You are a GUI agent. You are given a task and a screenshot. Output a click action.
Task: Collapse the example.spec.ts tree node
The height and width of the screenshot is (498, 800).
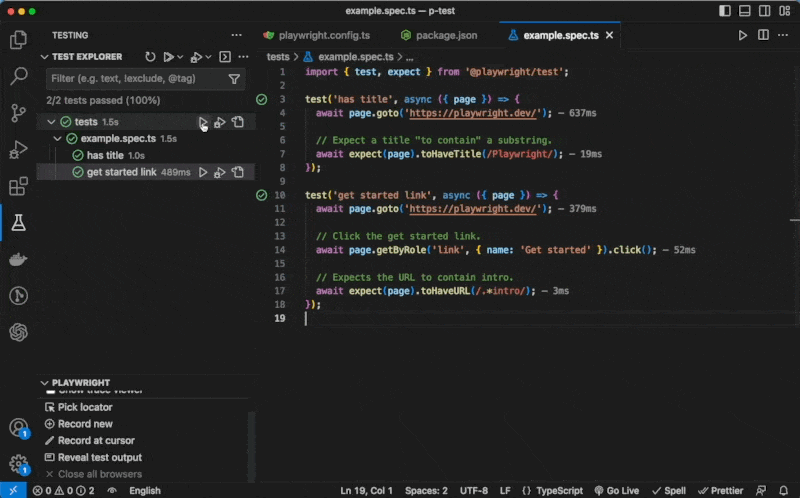[57, 139]
